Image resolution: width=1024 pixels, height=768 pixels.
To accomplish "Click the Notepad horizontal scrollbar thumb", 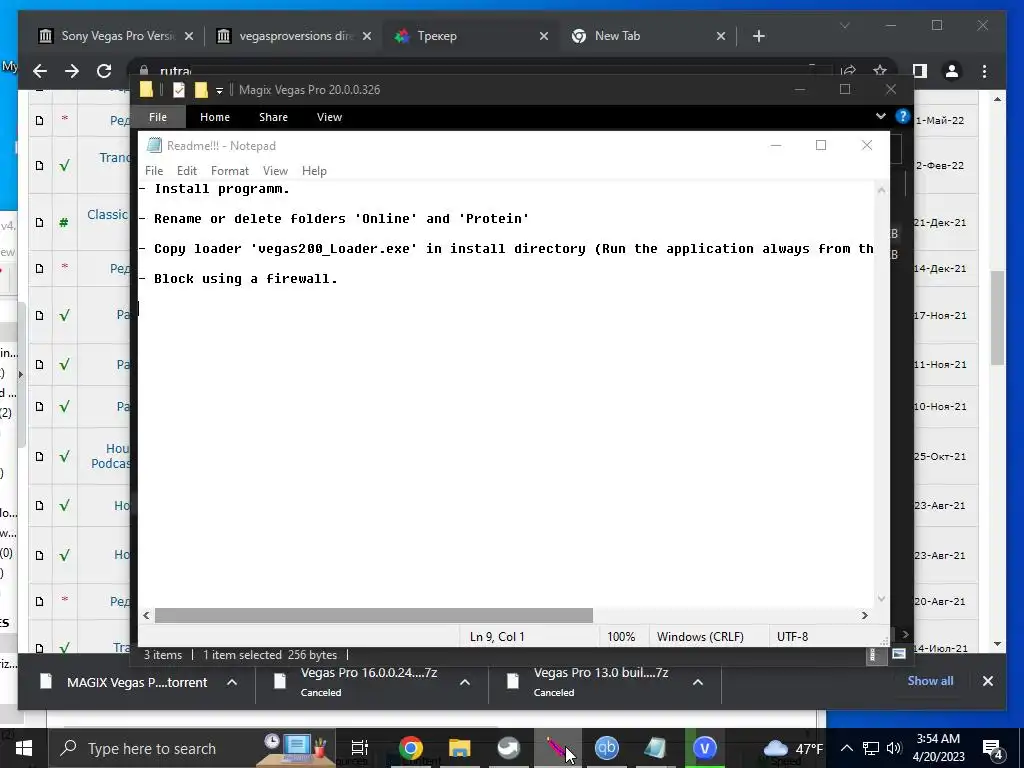I will click(x=374, y=615).
